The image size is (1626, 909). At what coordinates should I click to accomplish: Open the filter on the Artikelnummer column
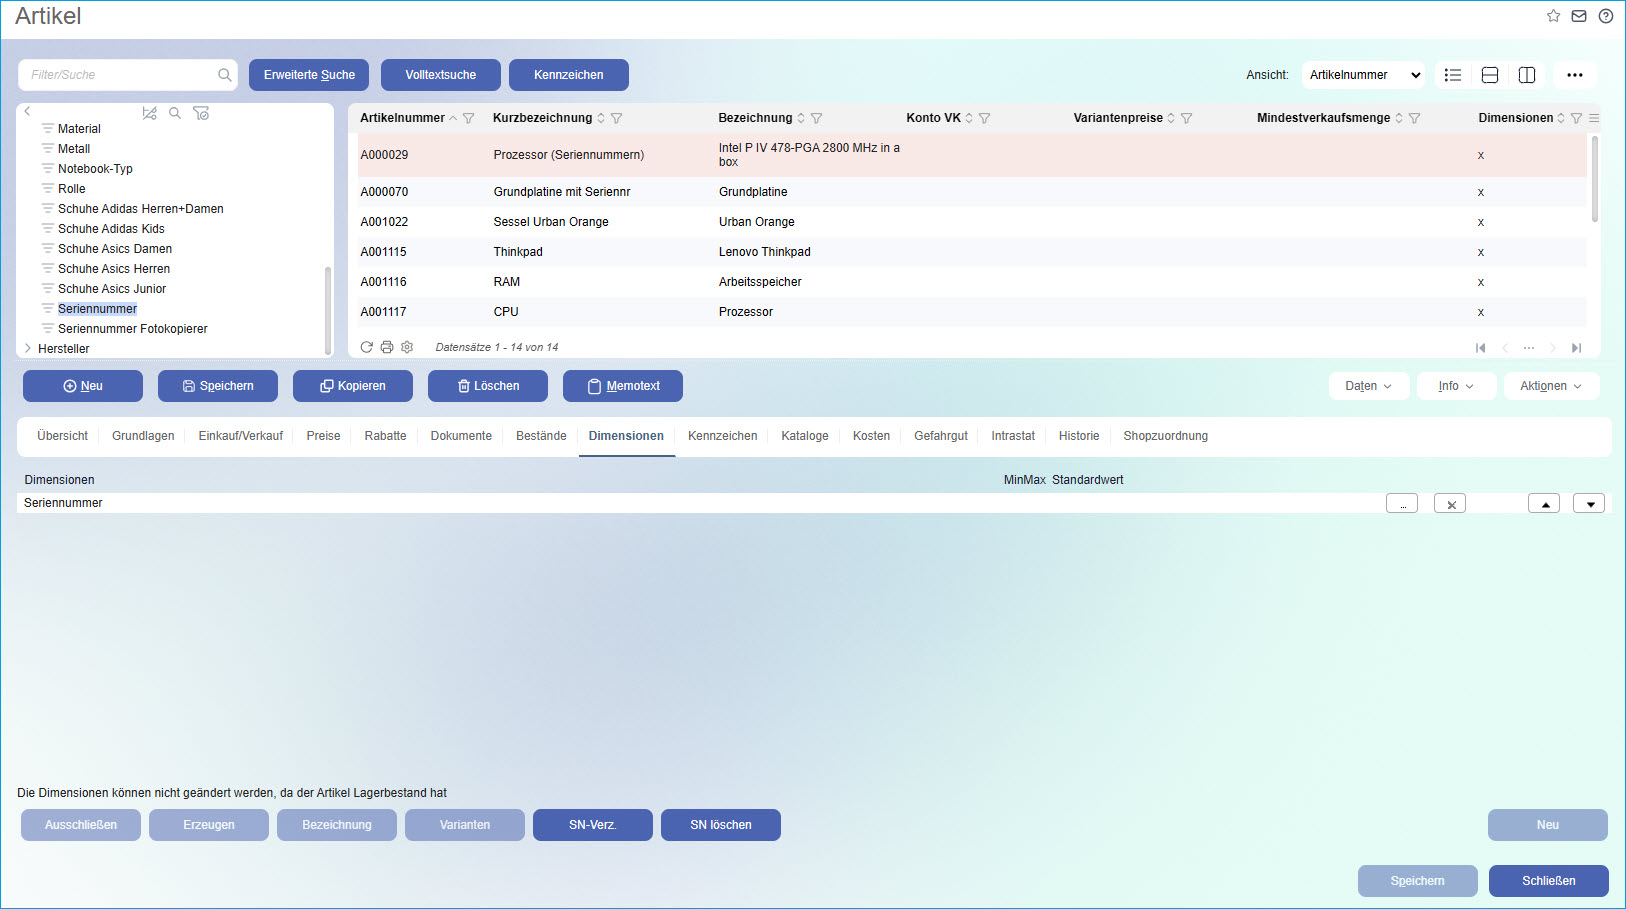click(x=469, y=118)
